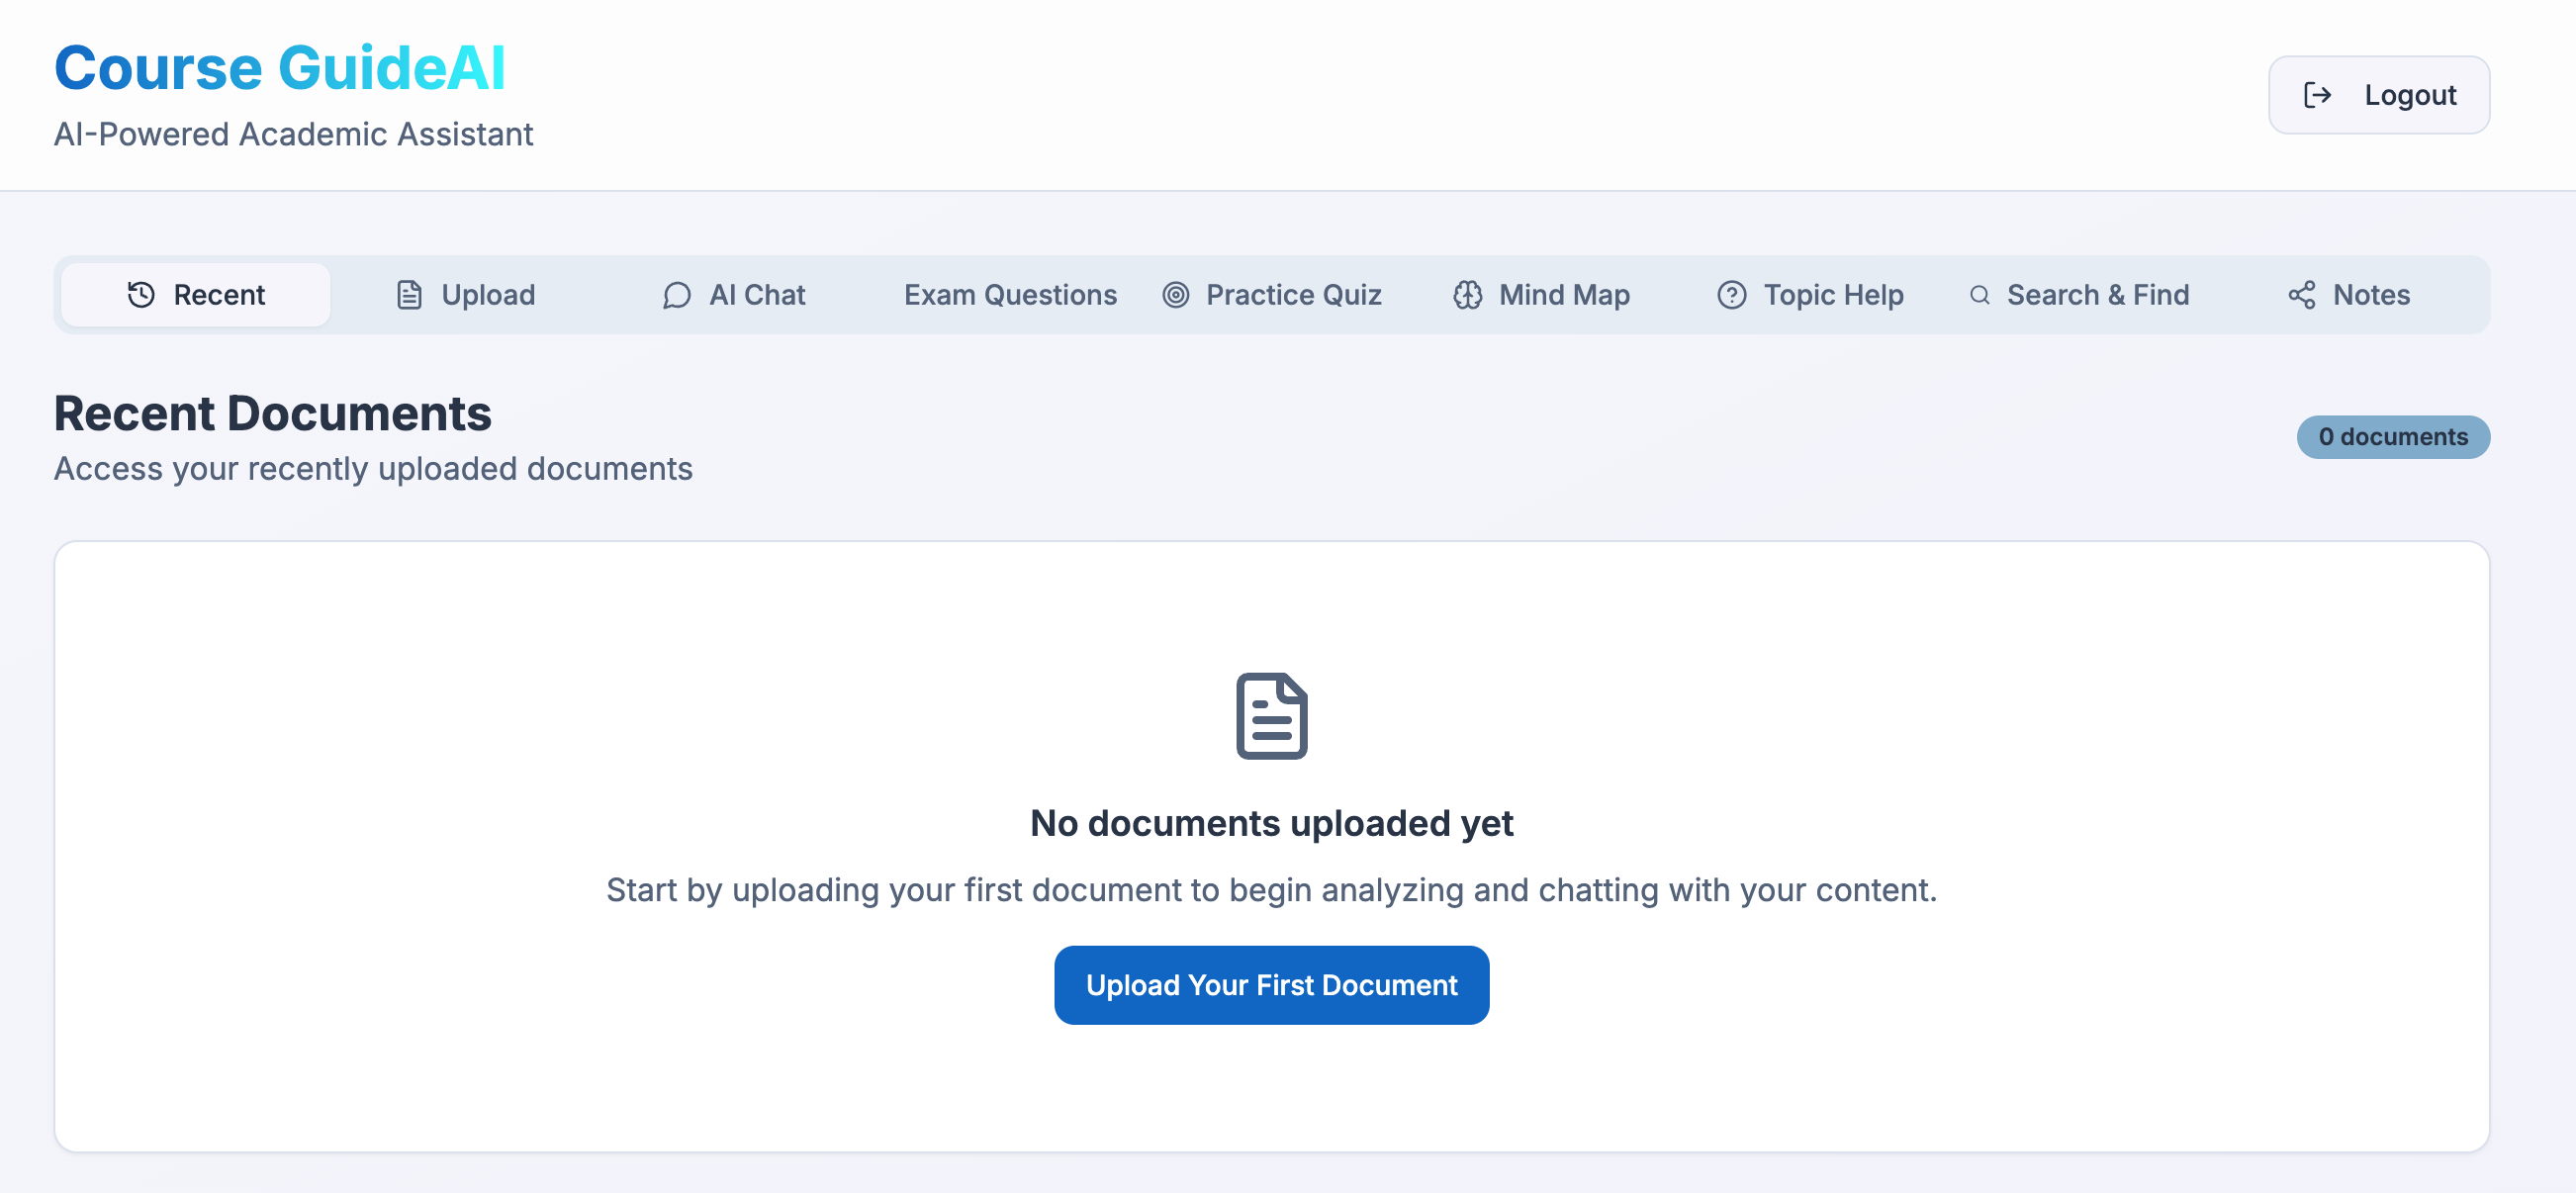Click the target icon for Practice Quiz
This screenshot has height=1193, width=2576.
point(1176,295)
